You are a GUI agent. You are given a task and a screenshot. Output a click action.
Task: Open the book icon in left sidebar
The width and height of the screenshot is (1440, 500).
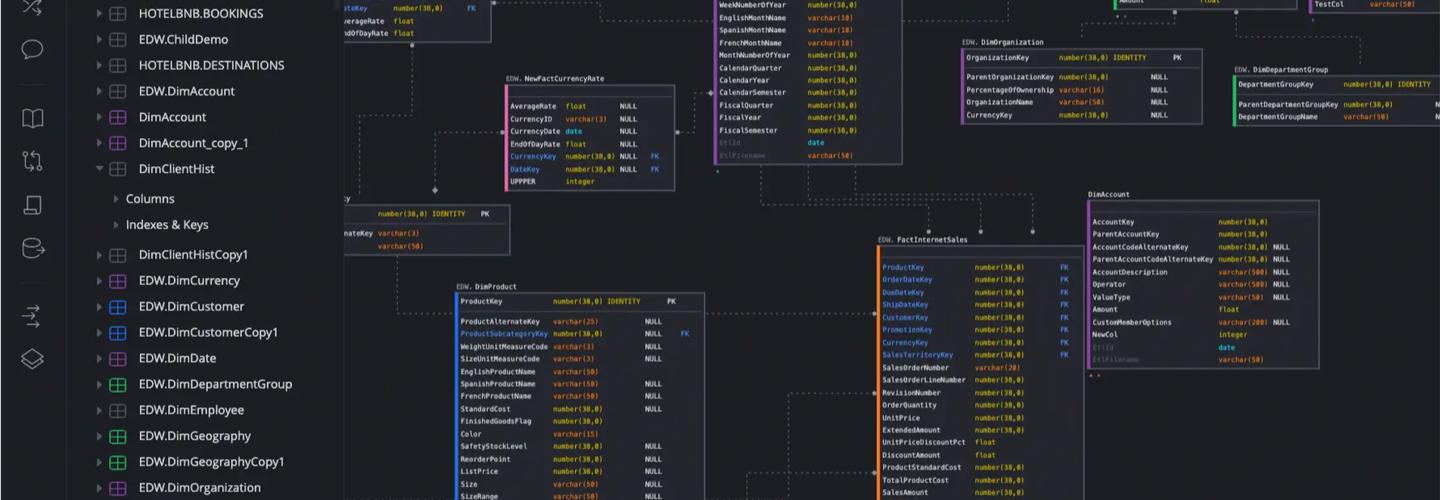pyautogui.click(x=32, y=118)
